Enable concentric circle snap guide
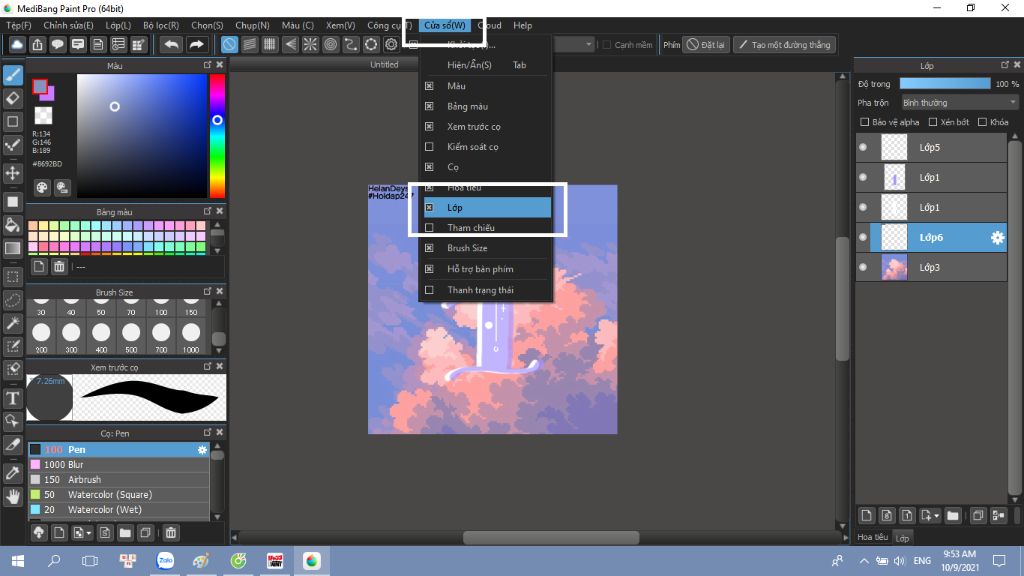1024x576 pixels. [x=330, y=44]
